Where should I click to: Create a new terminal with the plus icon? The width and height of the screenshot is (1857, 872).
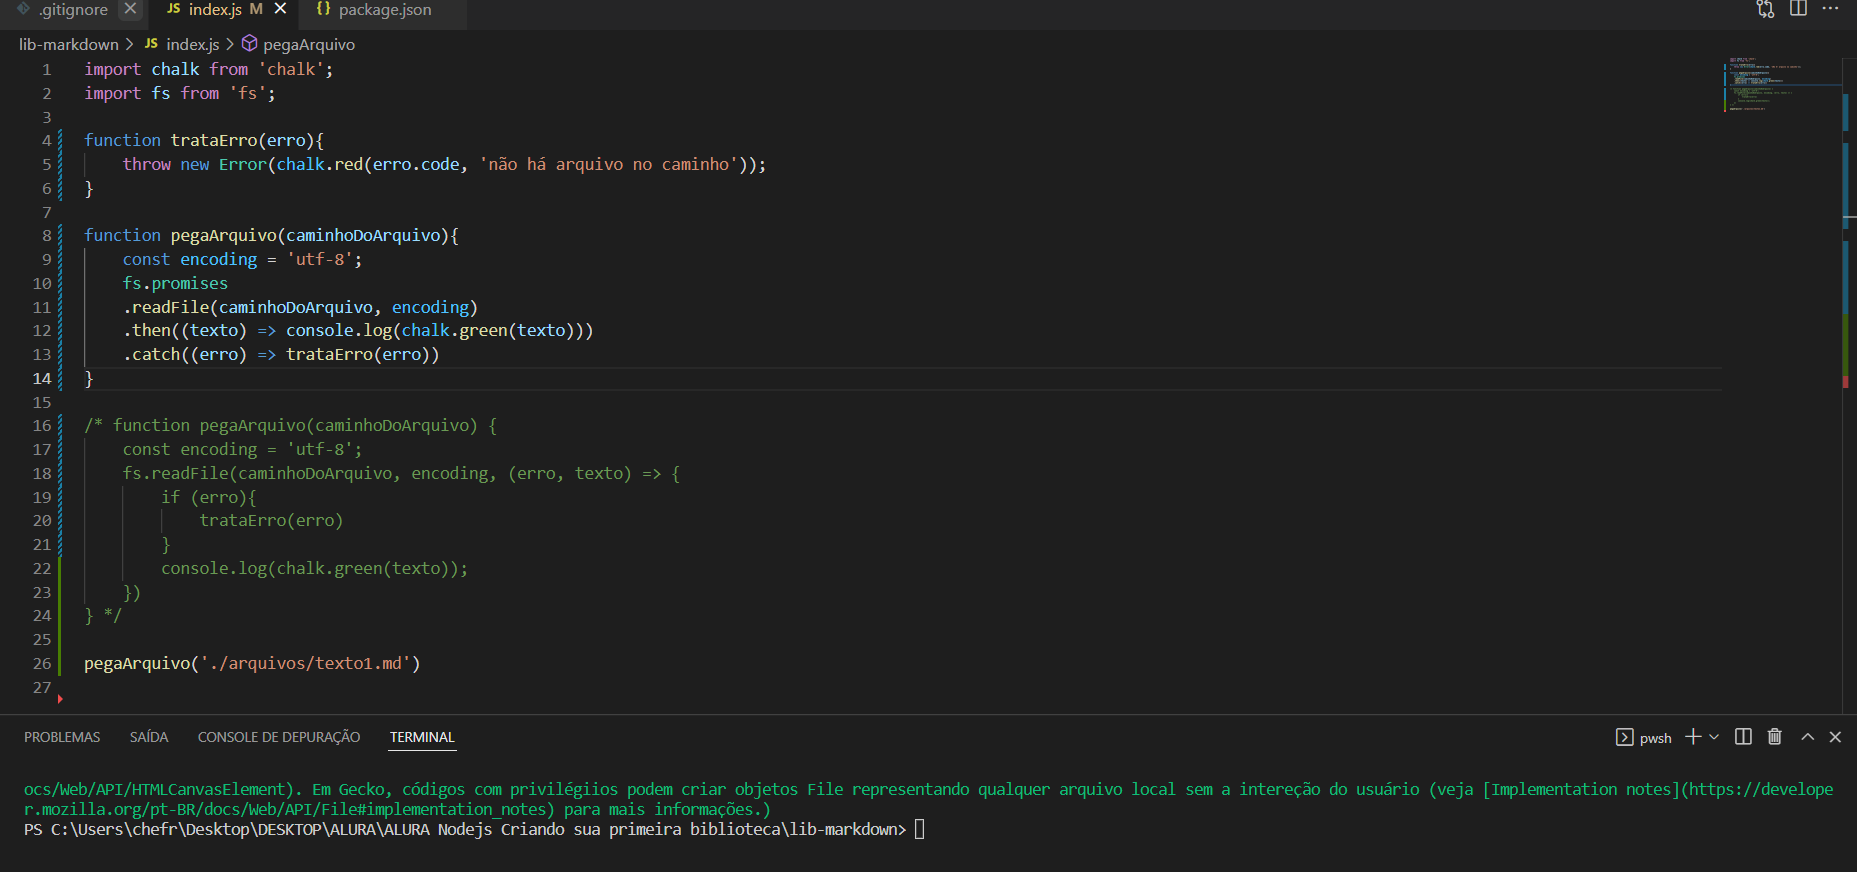point(1693,737)
